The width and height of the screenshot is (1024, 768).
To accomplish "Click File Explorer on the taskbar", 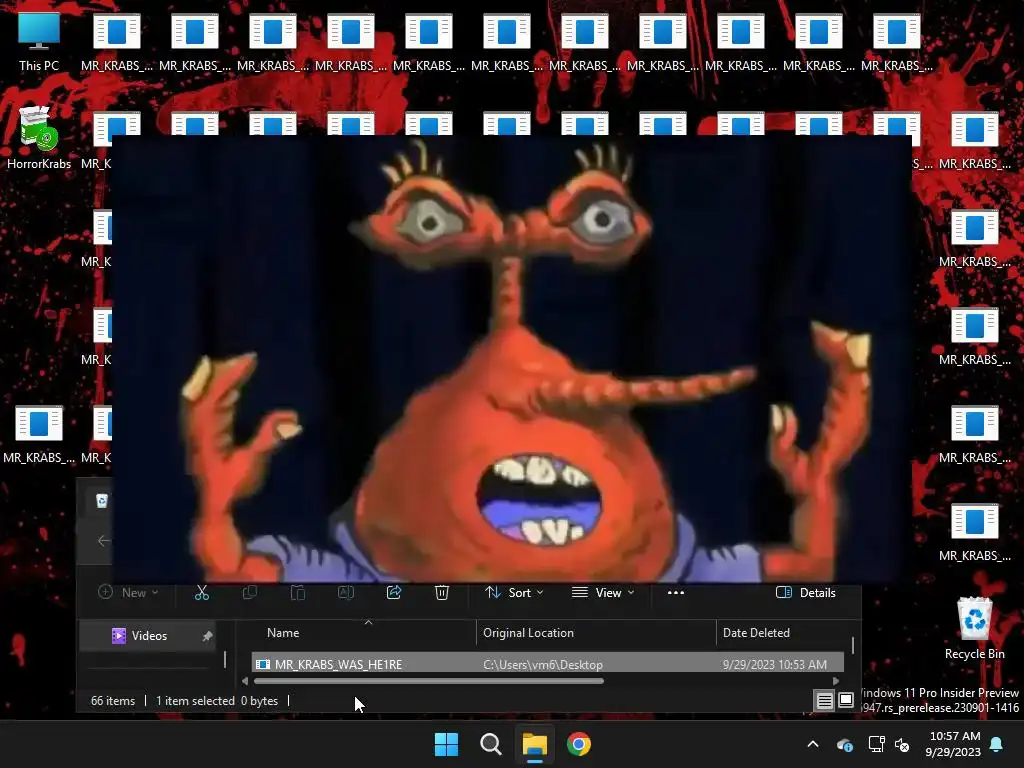I will point(534,744).
